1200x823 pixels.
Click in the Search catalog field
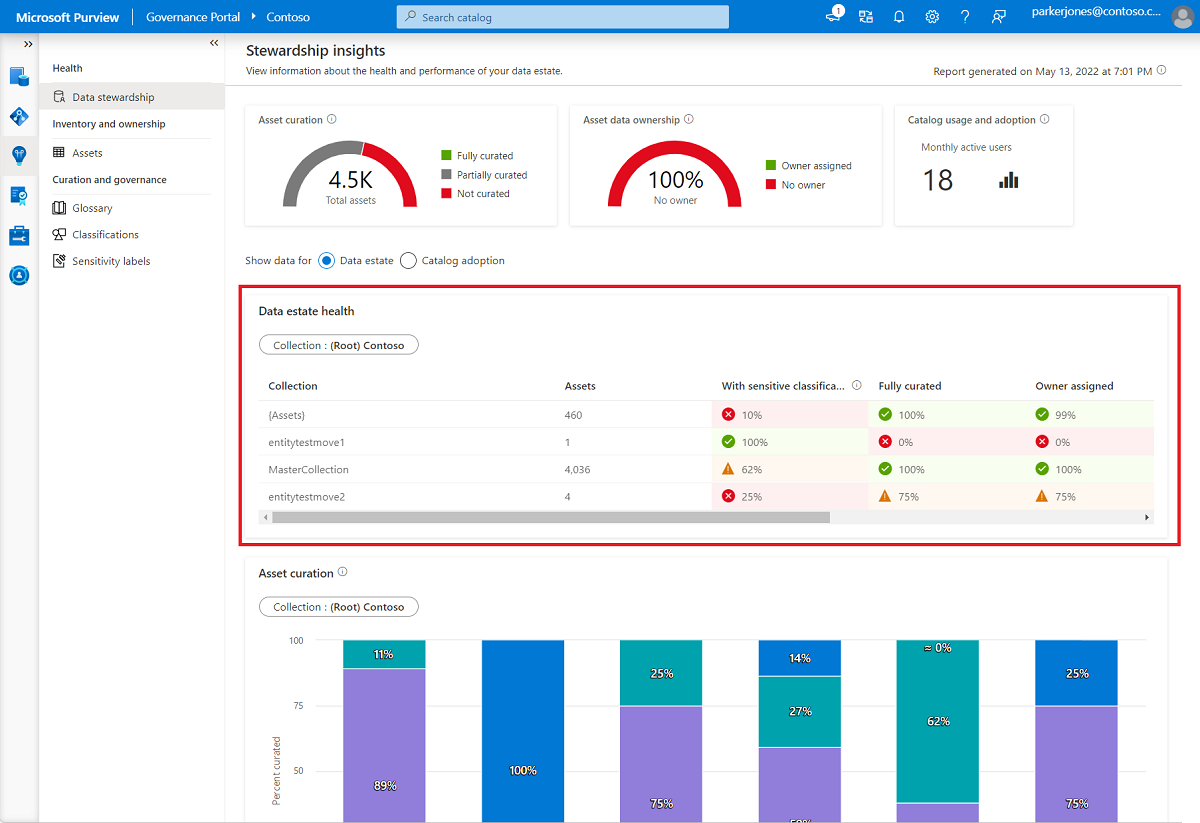pyautogui.click(x=563, y=17)
